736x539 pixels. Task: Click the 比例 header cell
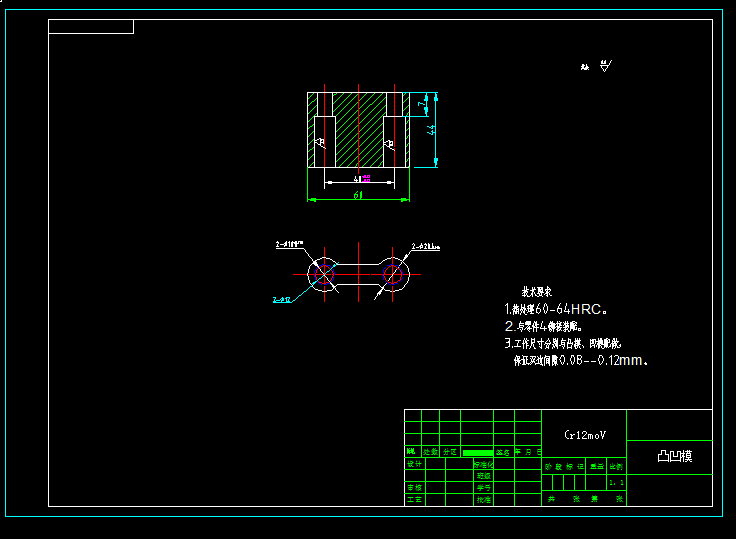coord(616,466)
